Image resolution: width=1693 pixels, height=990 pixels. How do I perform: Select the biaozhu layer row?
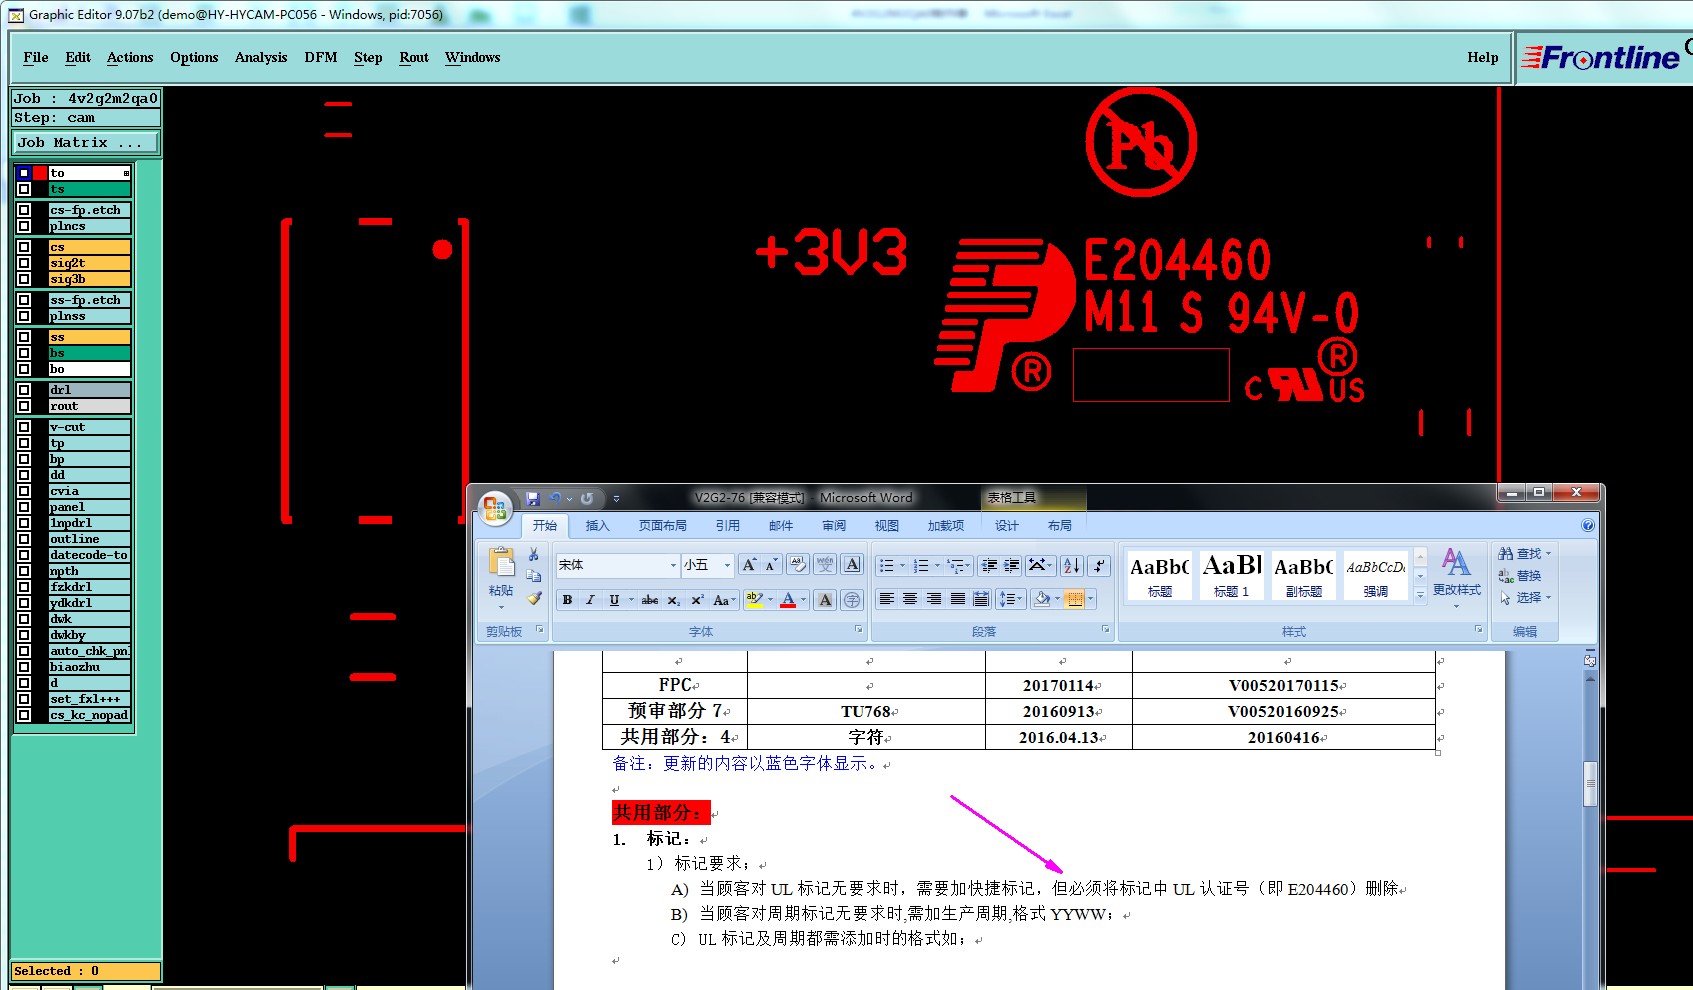(x=89, y=667)
